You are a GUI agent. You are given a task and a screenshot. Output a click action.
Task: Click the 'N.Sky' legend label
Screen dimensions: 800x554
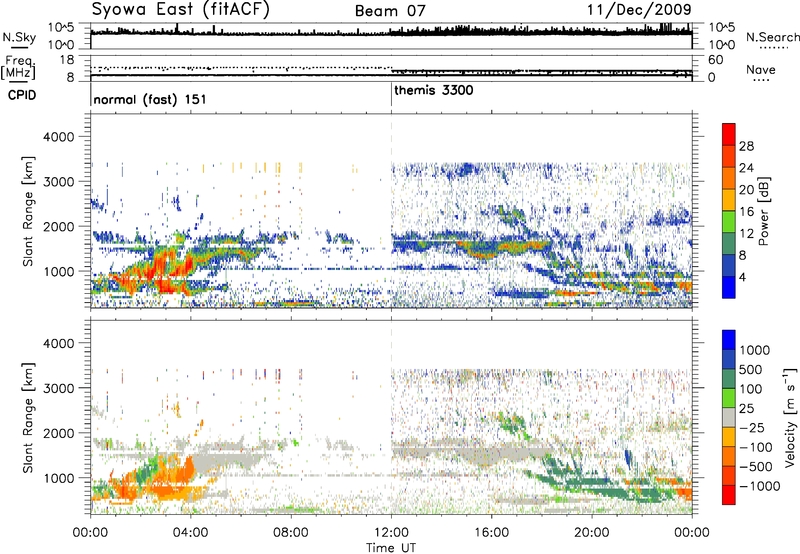[19, 37]
